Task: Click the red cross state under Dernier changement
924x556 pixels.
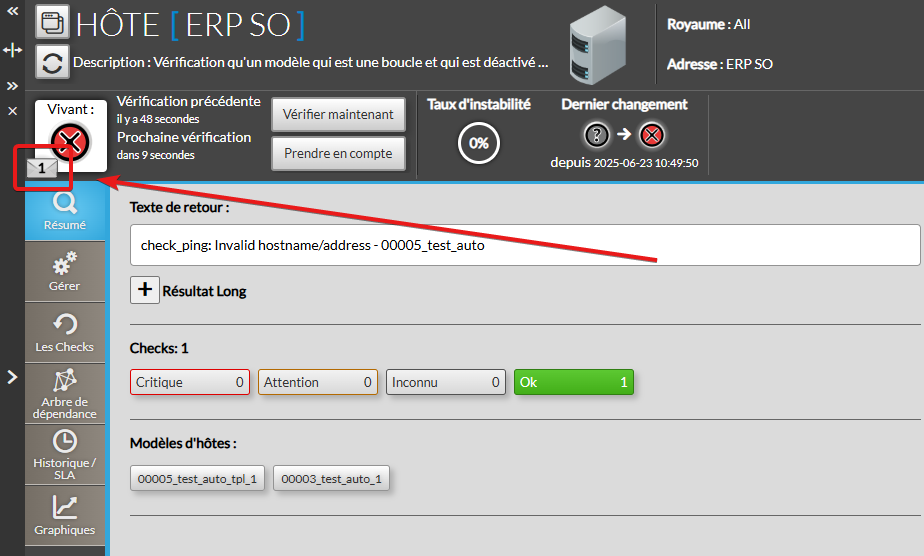Action: (652, 135)
